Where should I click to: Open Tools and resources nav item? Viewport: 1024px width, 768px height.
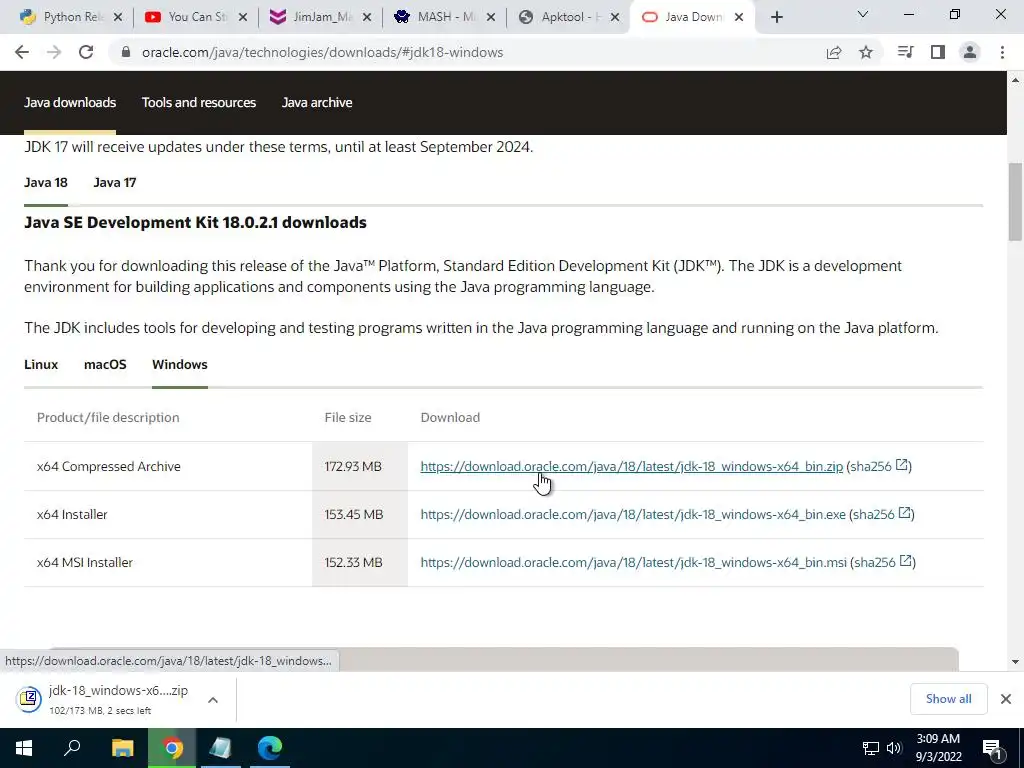click(x=199, y=103)
